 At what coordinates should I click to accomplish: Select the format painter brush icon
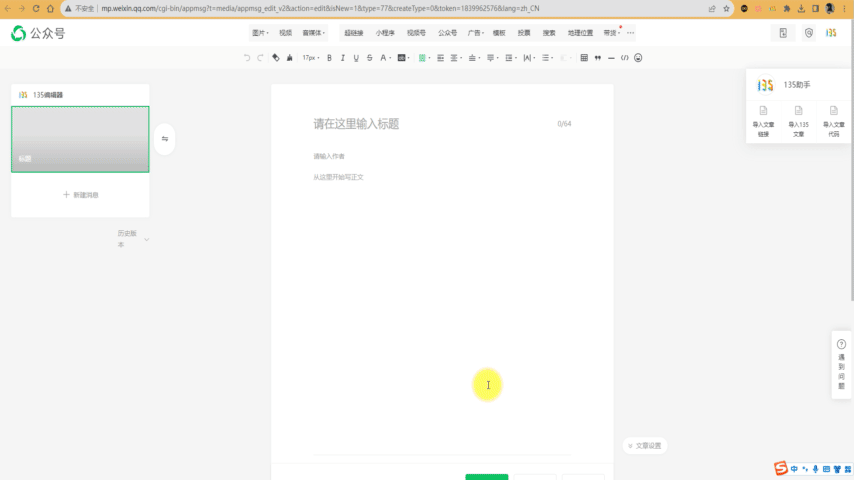pos(290,58)
